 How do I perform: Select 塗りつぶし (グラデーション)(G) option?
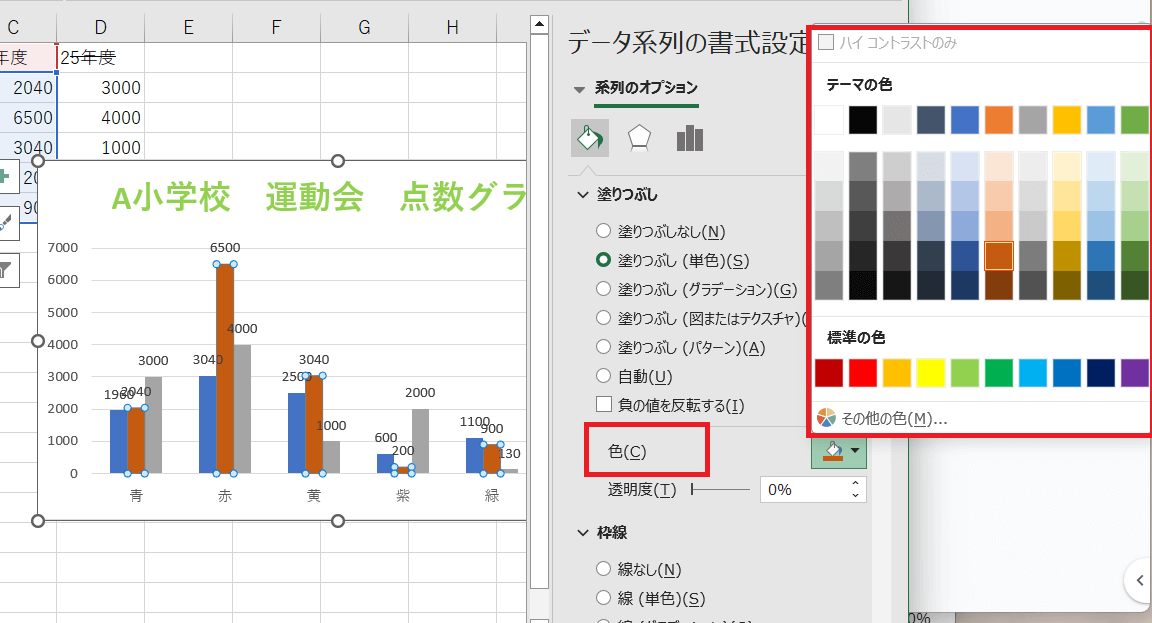(x=696, y=289)
